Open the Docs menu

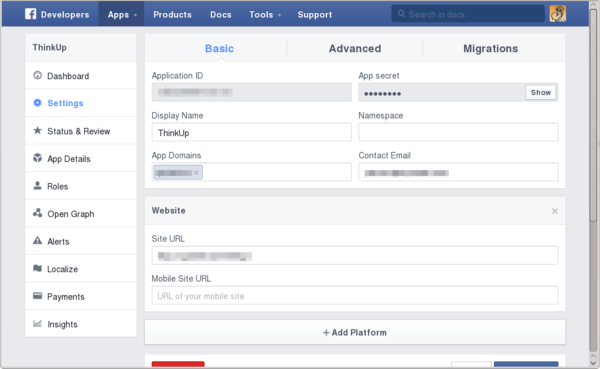tap(221, 15)
